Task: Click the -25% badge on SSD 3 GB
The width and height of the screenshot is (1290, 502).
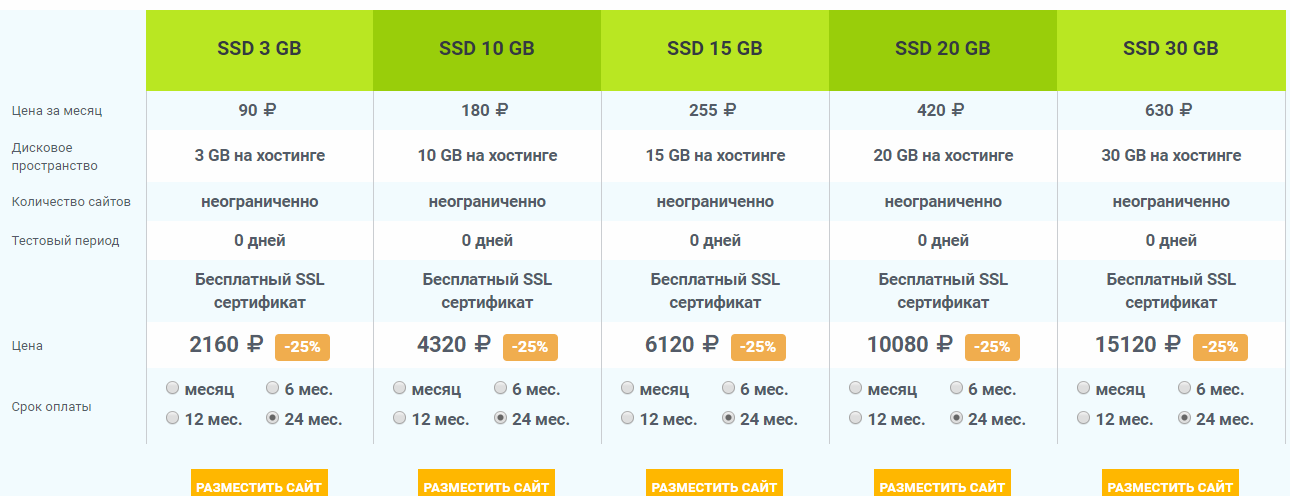Action: (302, 347)
